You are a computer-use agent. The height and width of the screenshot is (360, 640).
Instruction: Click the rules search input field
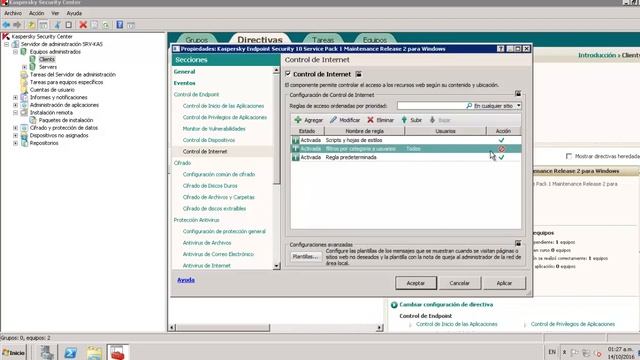click(431, 106)
